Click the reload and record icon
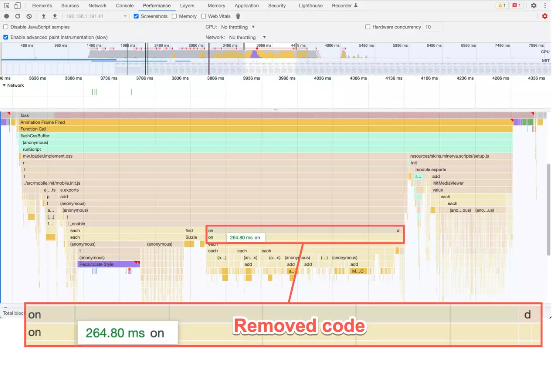Viewport: 554px width, 367px height. point(18,16)
